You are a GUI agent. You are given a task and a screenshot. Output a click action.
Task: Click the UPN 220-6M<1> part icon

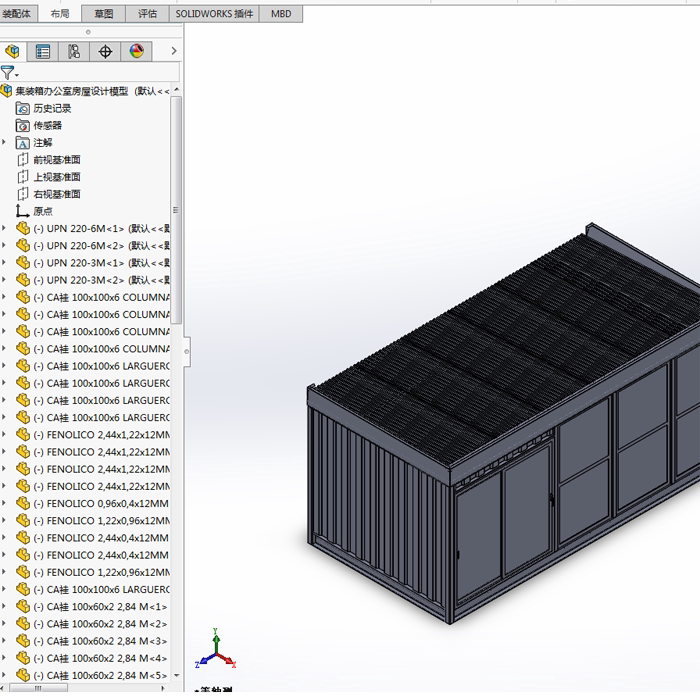tap(23, 229)
